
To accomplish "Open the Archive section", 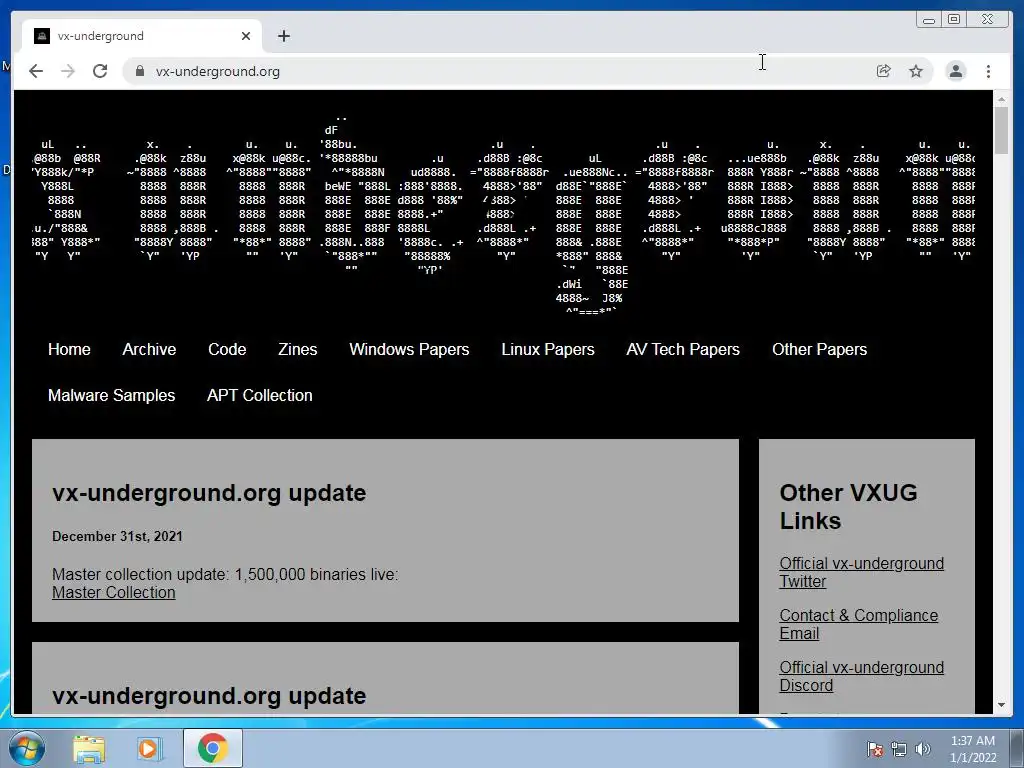I will coord(149,349).
